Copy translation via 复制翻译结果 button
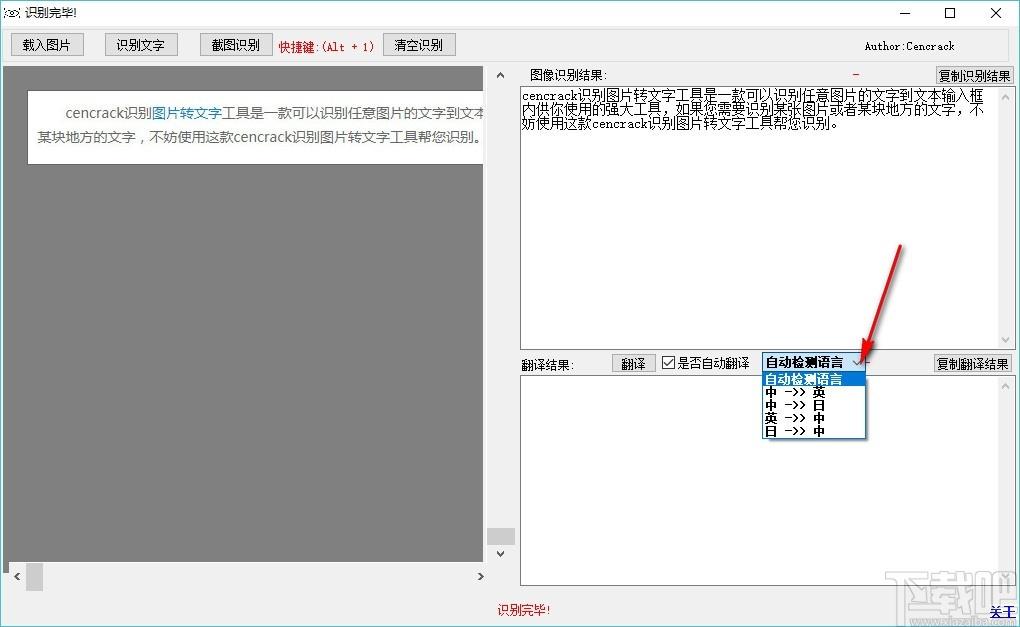This screenshot has width=1020, height=627. (973, 364)
